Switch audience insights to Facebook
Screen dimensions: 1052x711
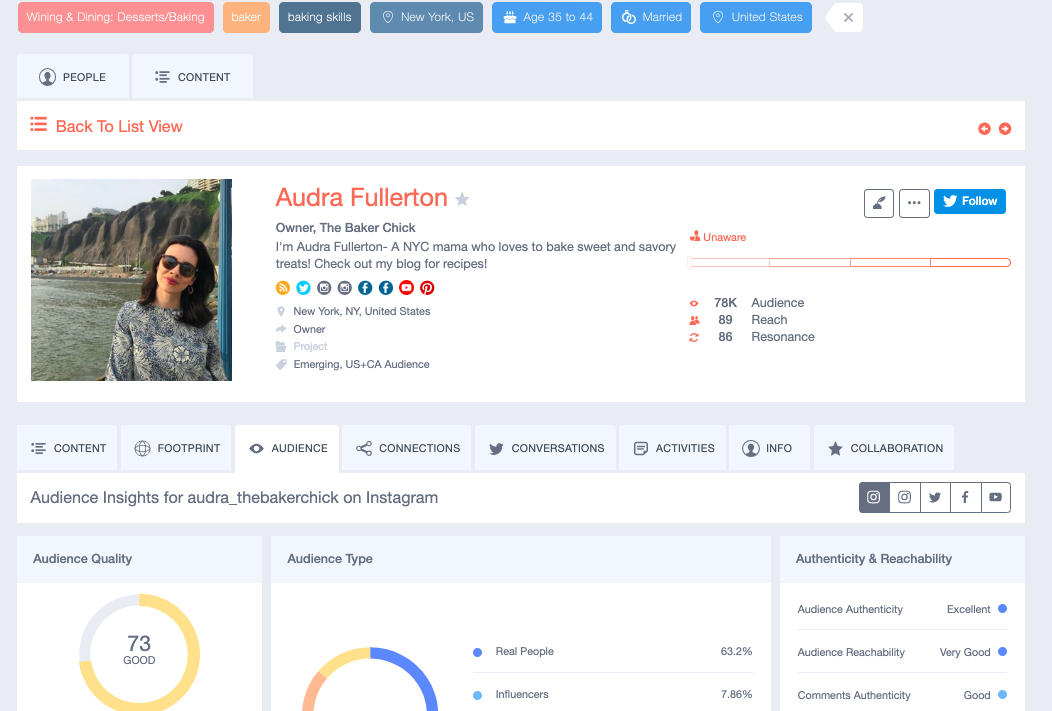[x=965, y=497]
